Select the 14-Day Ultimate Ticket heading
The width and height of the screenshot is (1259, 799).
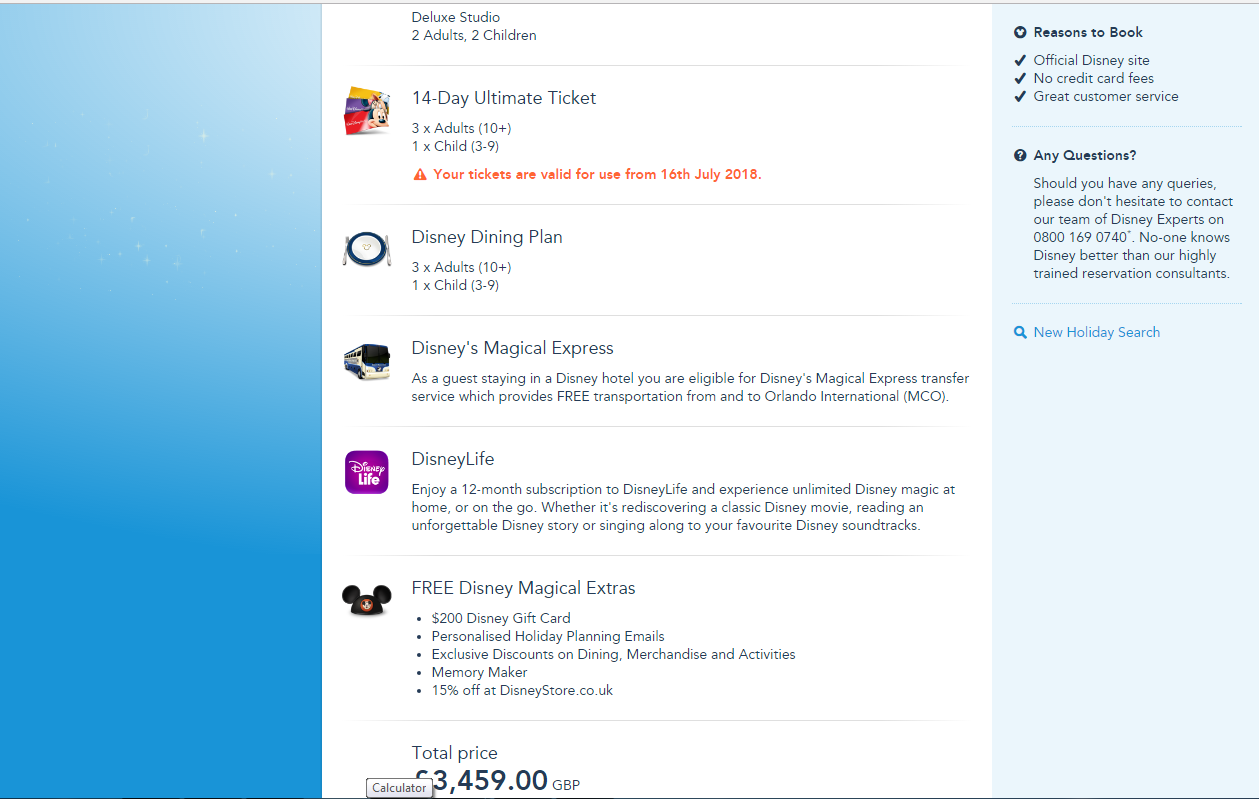click(x=504, y=98)
